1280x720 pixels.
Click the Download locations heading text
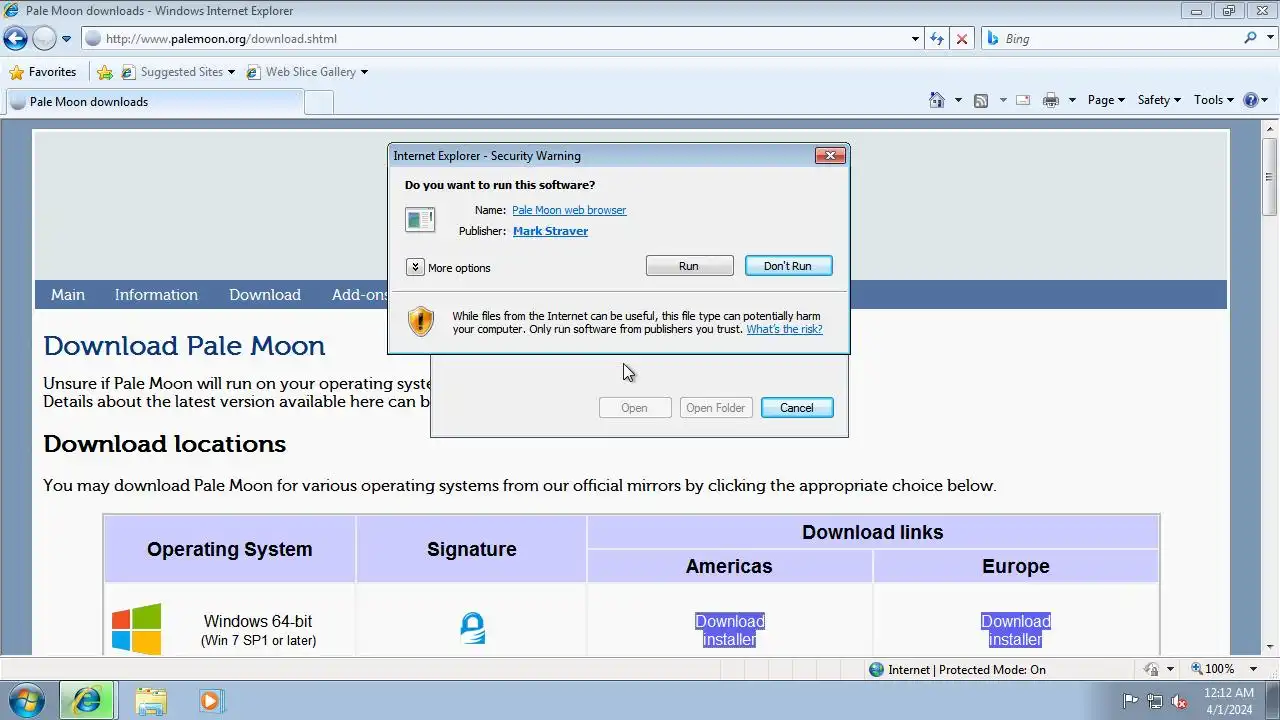click(164, 444)
